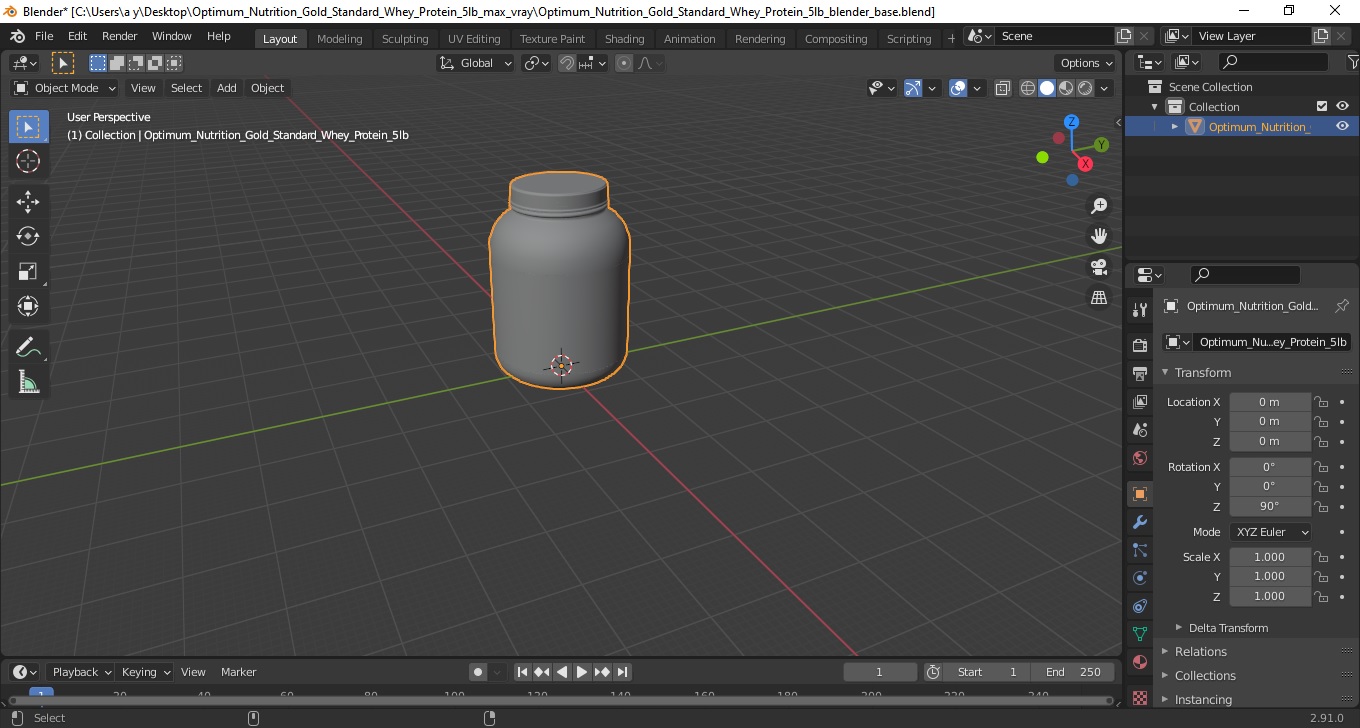Switch to solid viewport shading
Image resolution: width=1360 pixels, height=728 pixels.
1046,88
